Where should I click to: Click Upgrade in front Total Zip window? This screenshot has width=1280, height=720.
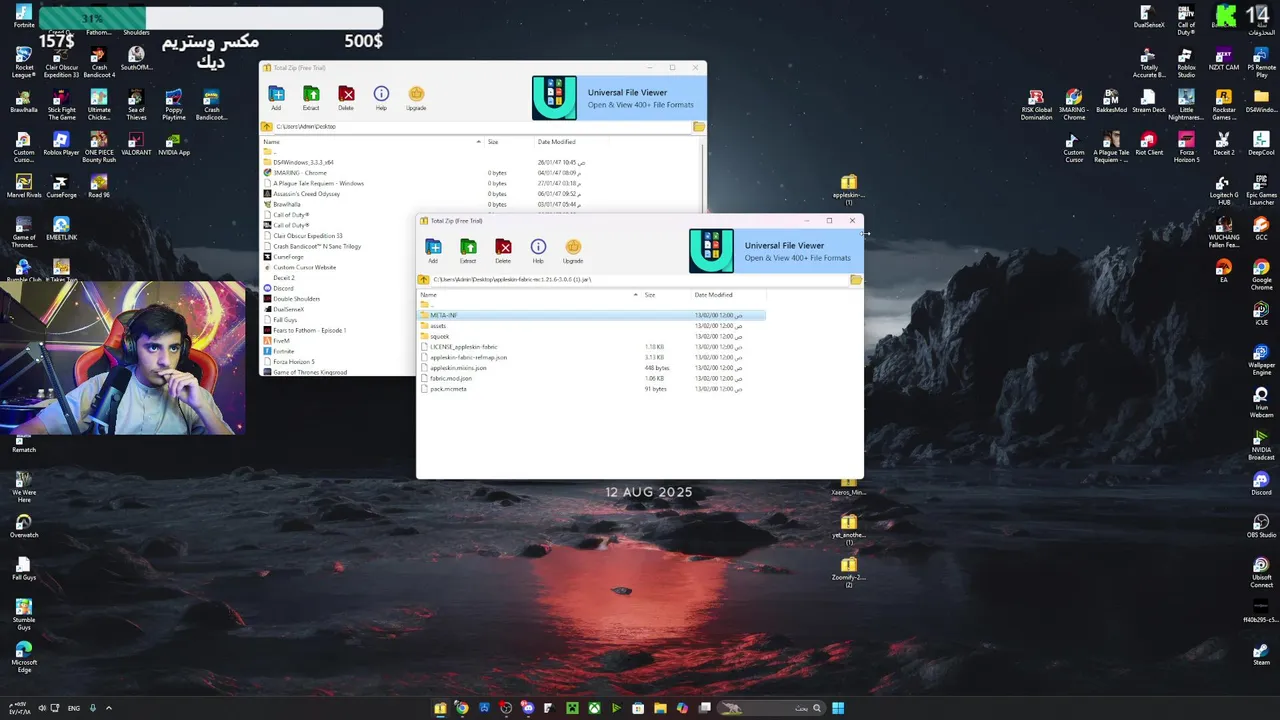pos(573,250)
